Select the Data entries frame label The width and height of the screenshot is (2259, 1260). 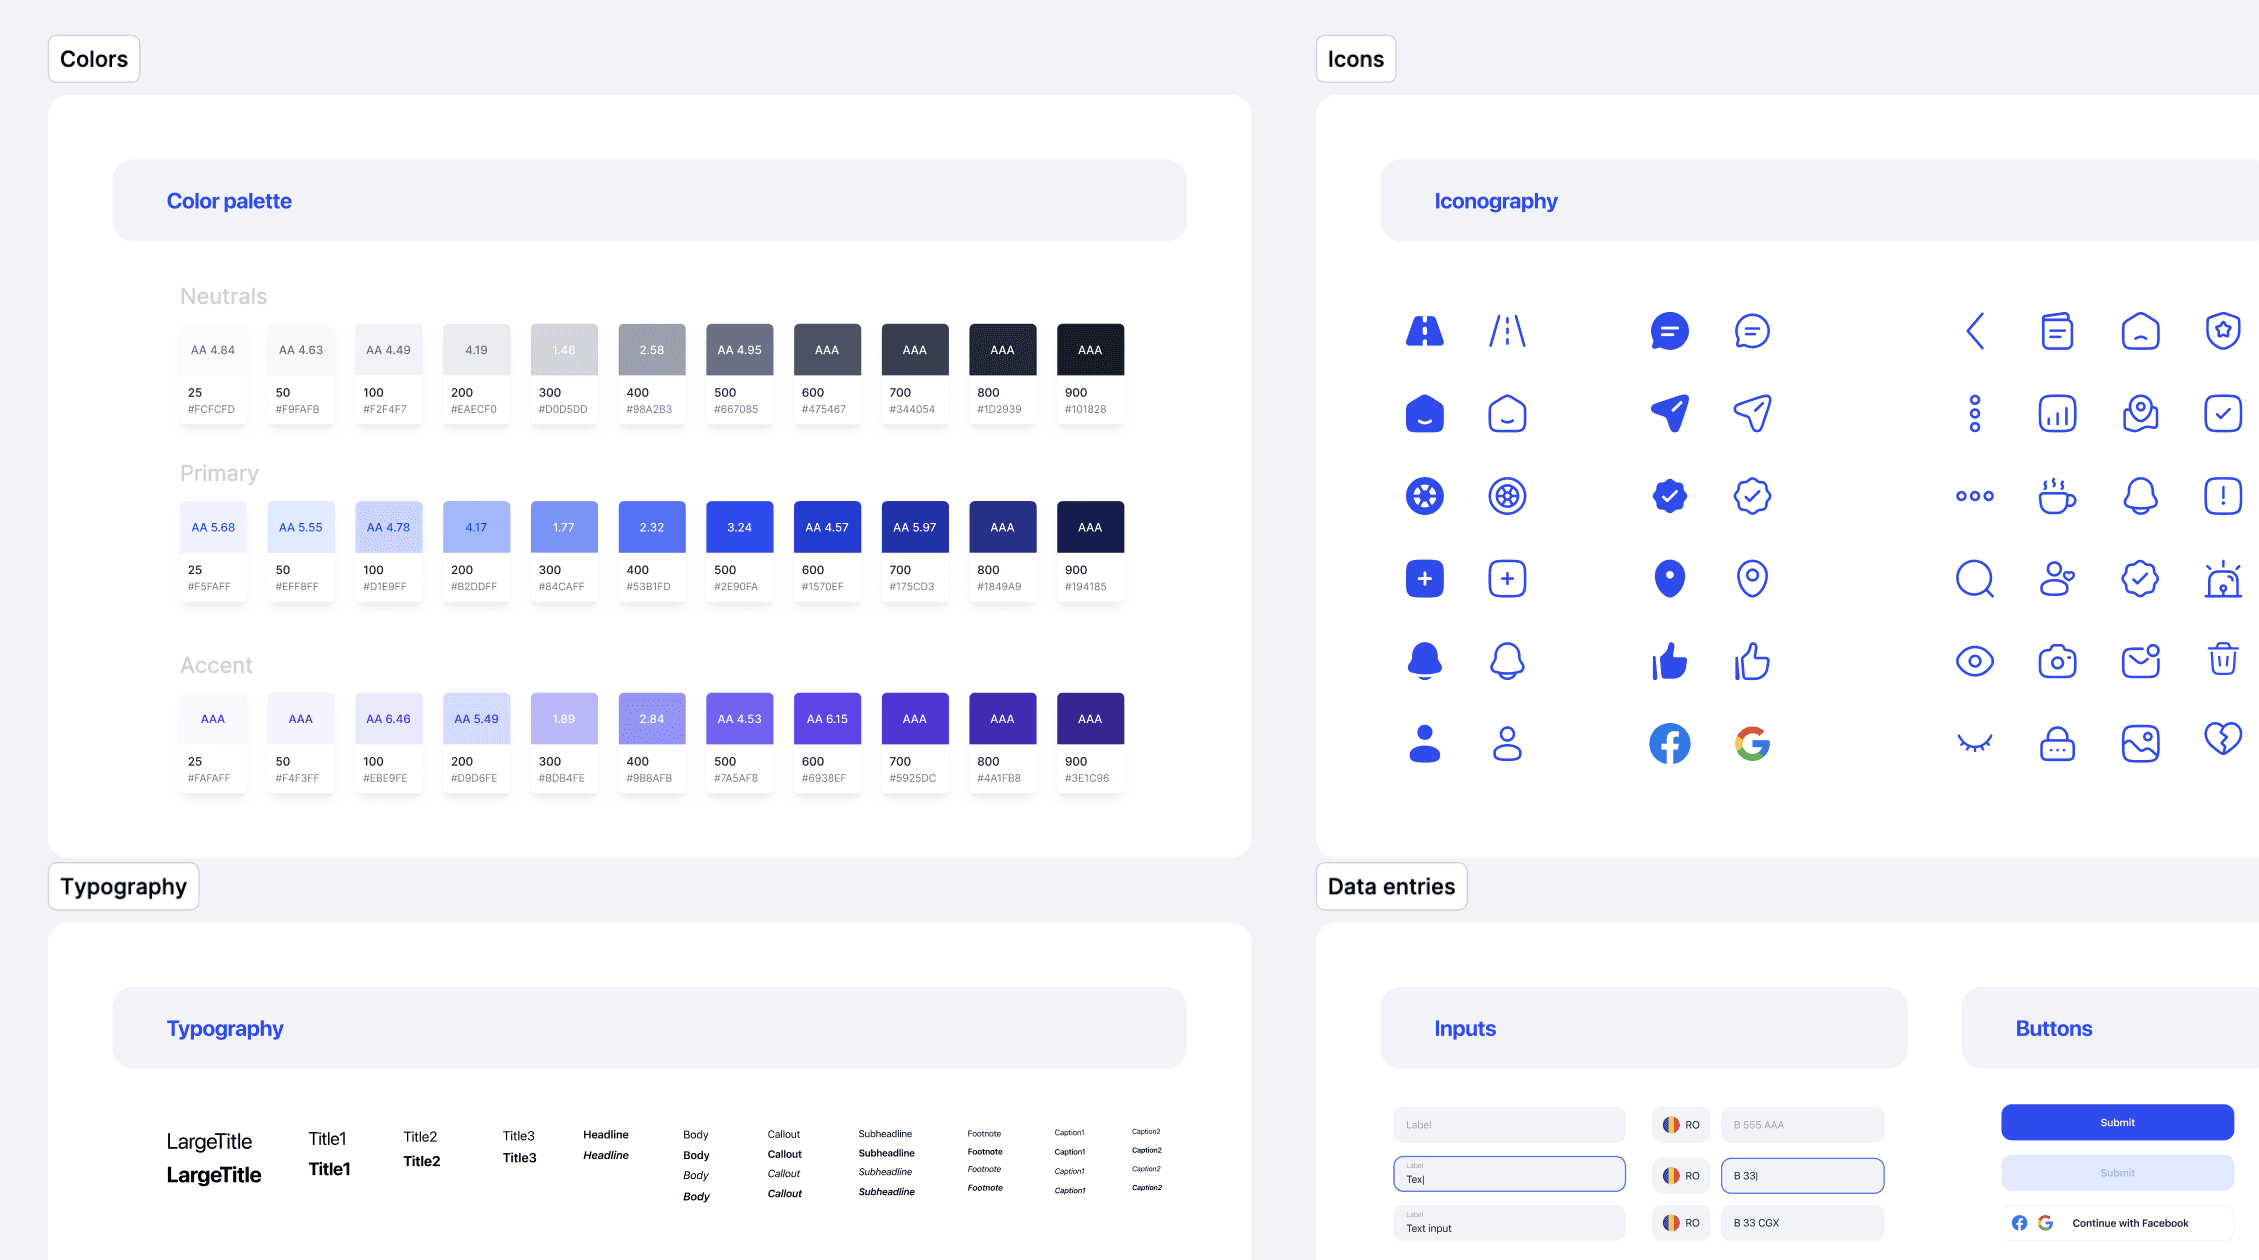[1391, 886]
